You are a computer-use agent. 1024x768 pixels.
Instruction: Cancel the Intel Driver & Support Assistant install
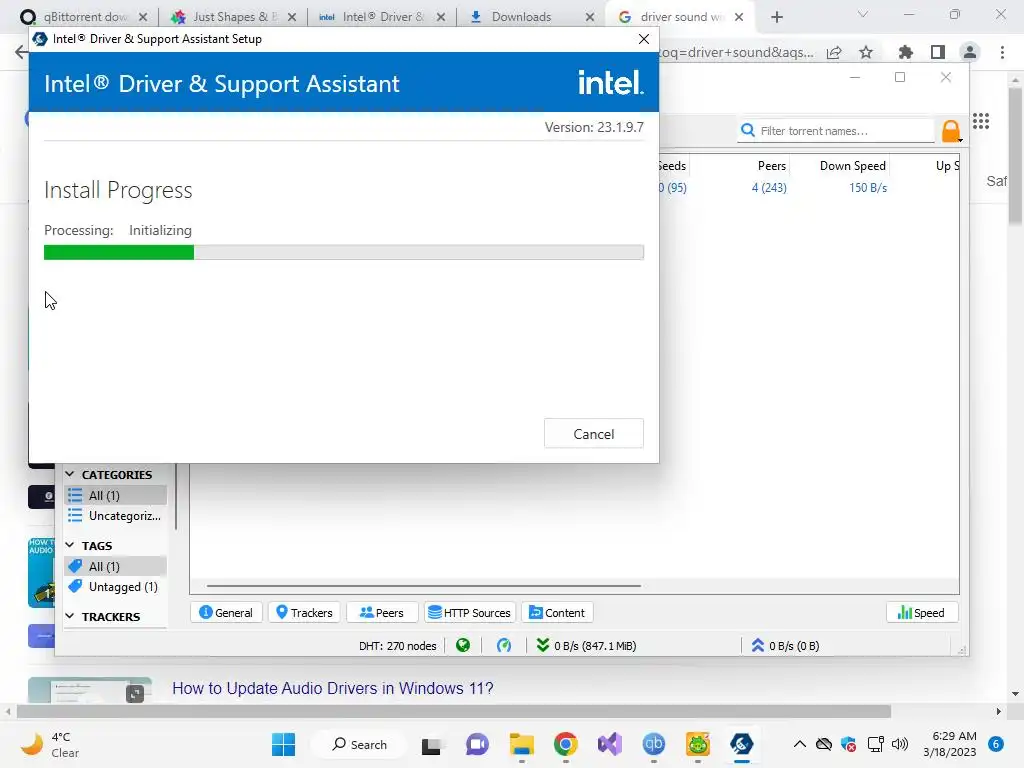pyautogui.click(x=593, y=434)
